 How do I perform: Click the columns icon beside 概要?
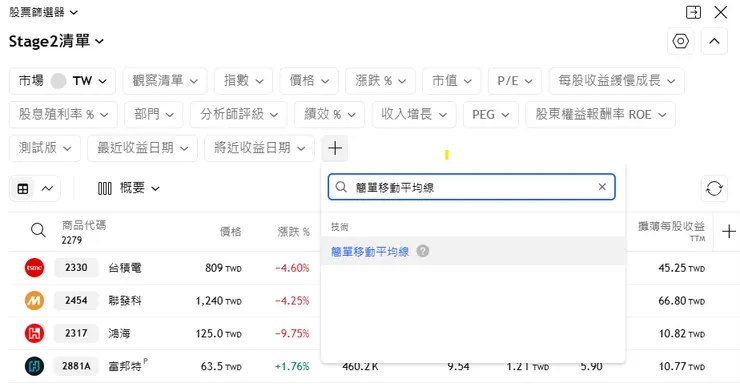click(105, 189)
